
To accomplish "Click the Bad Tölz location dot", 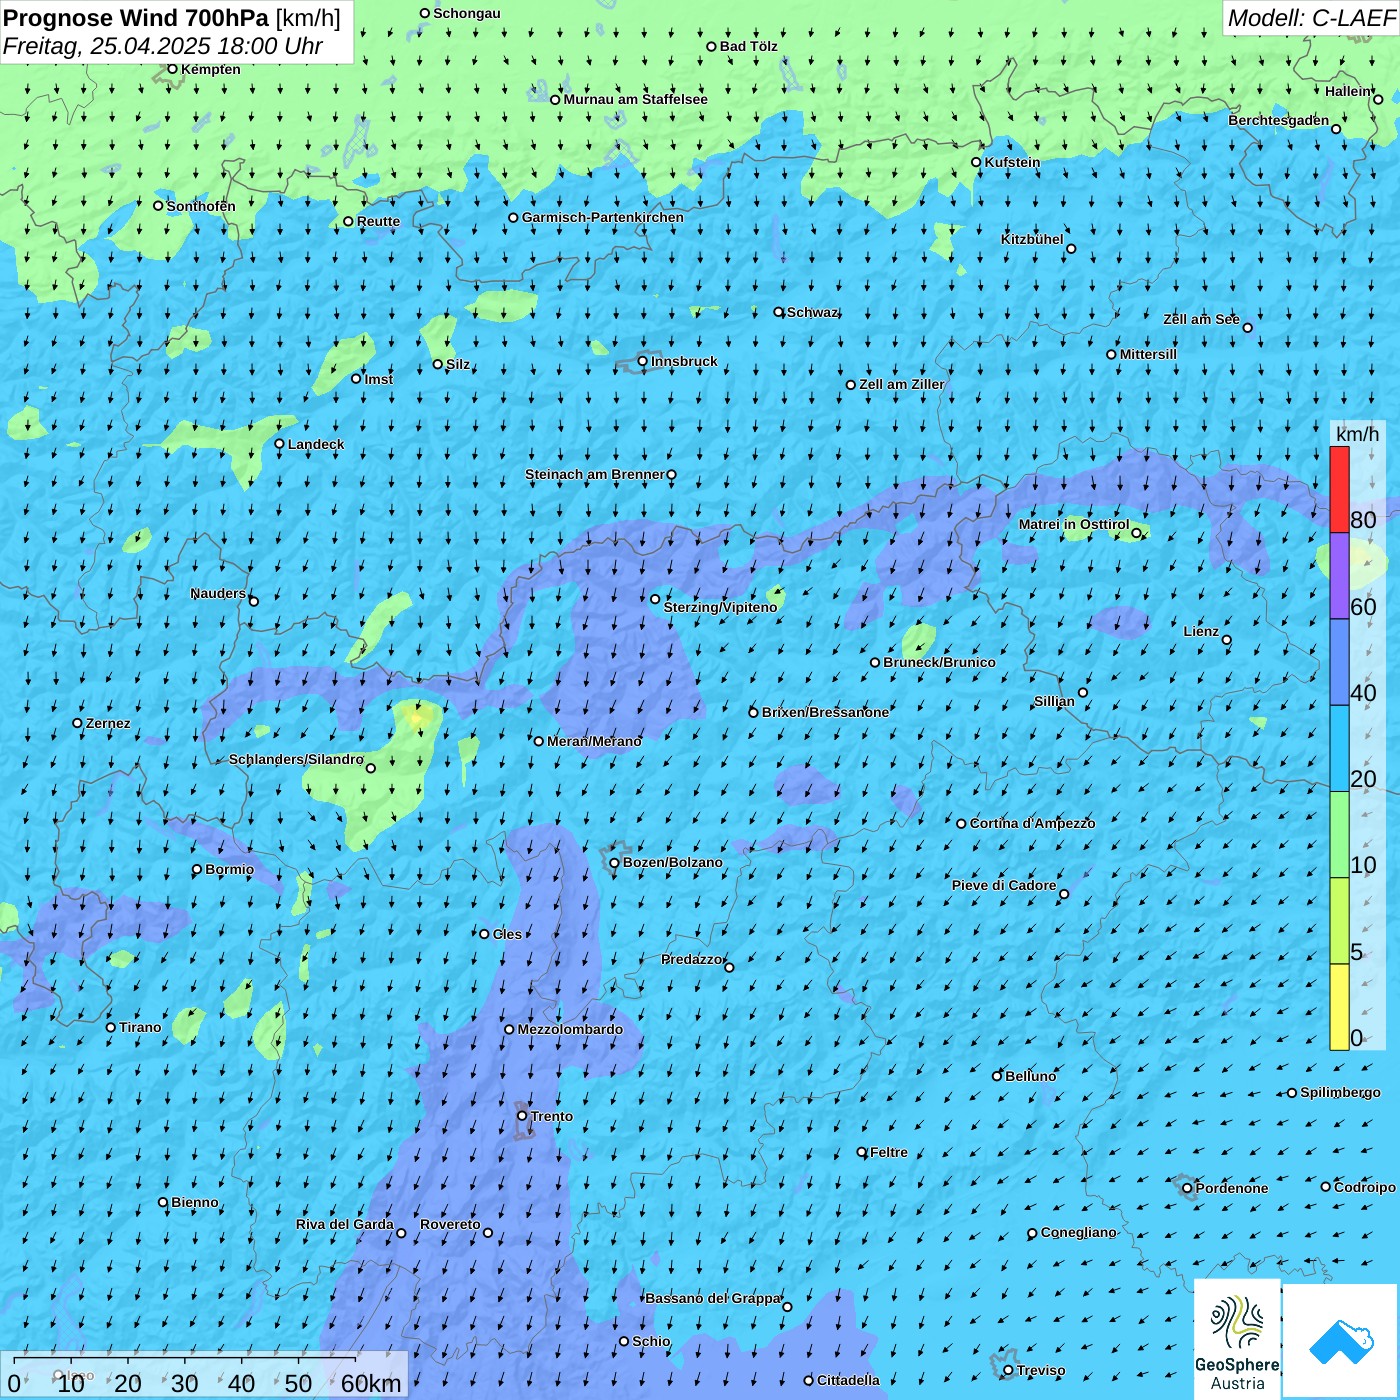I will 712,46.
